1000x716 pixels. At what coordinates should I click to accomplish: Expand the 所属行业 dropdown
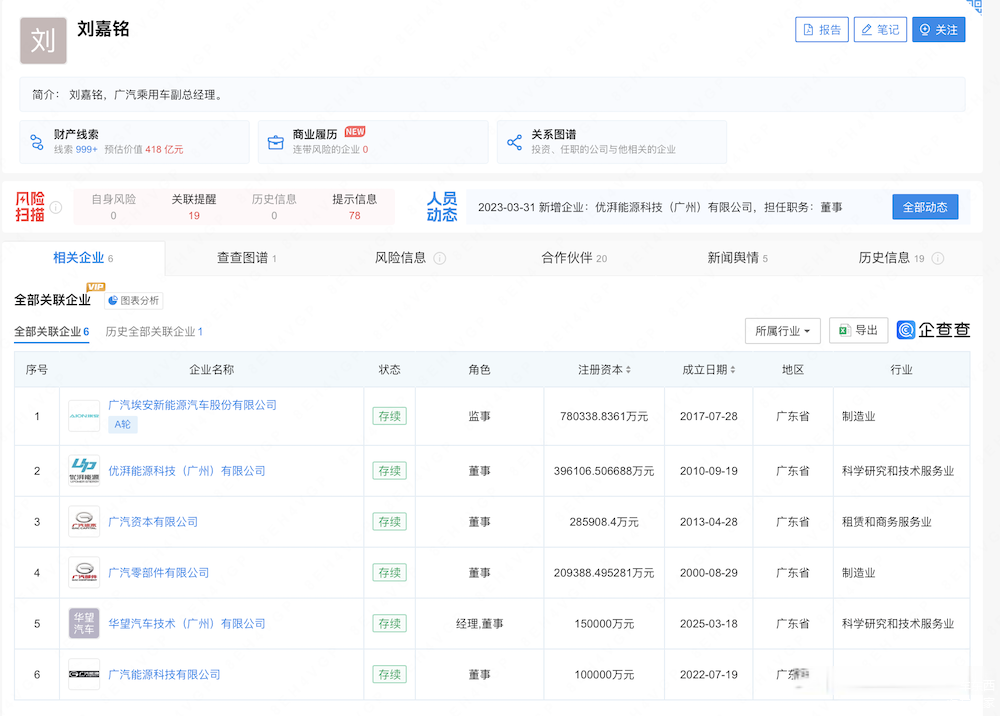782,331
